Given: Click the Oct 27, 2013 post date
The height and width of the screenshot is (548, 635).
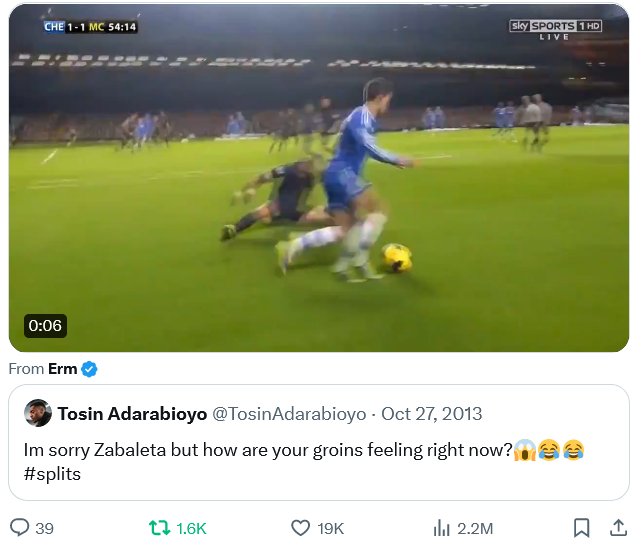Looking at the screenshot, I should [x=432, y=414].
